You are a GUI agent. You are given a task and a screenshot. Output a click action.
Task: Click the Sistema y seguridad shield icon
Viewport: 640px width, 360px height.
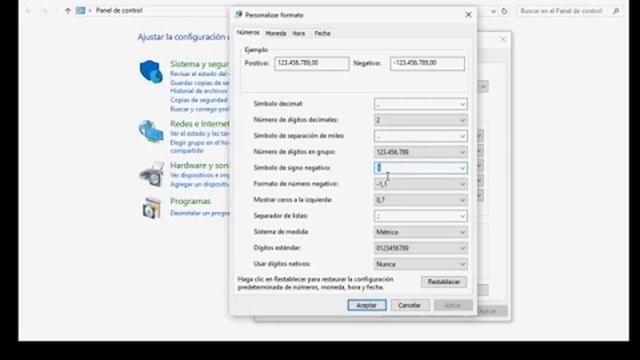151,71
